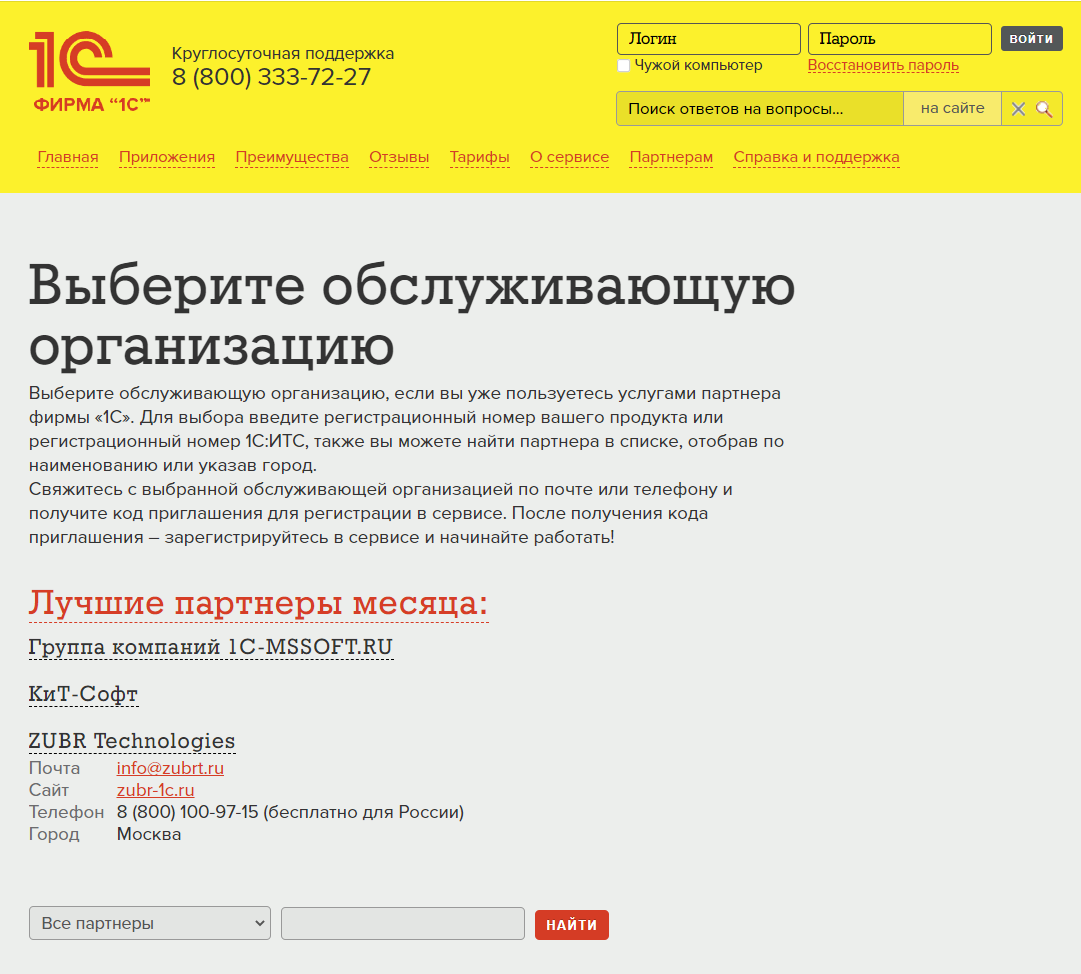Click the 'Поиск ответов на вопросы...' search field
This screenshot has height=974, width=1081.
(760, 108)
